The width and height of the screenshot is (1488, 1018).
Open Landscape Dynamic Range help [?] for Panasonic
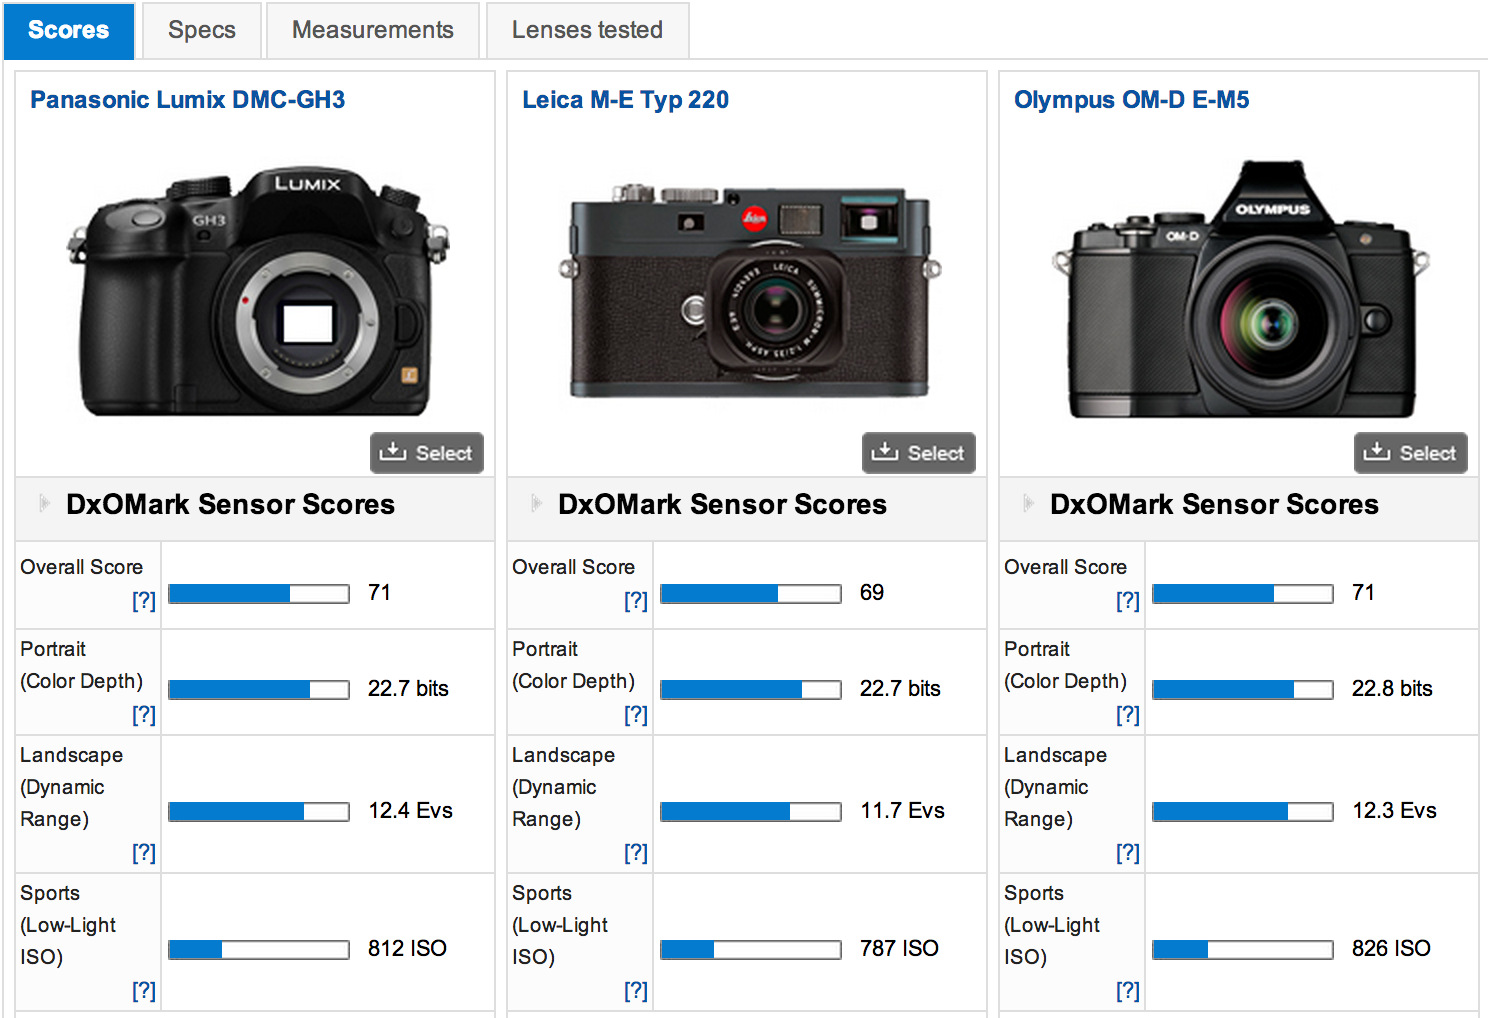point(144,852)
